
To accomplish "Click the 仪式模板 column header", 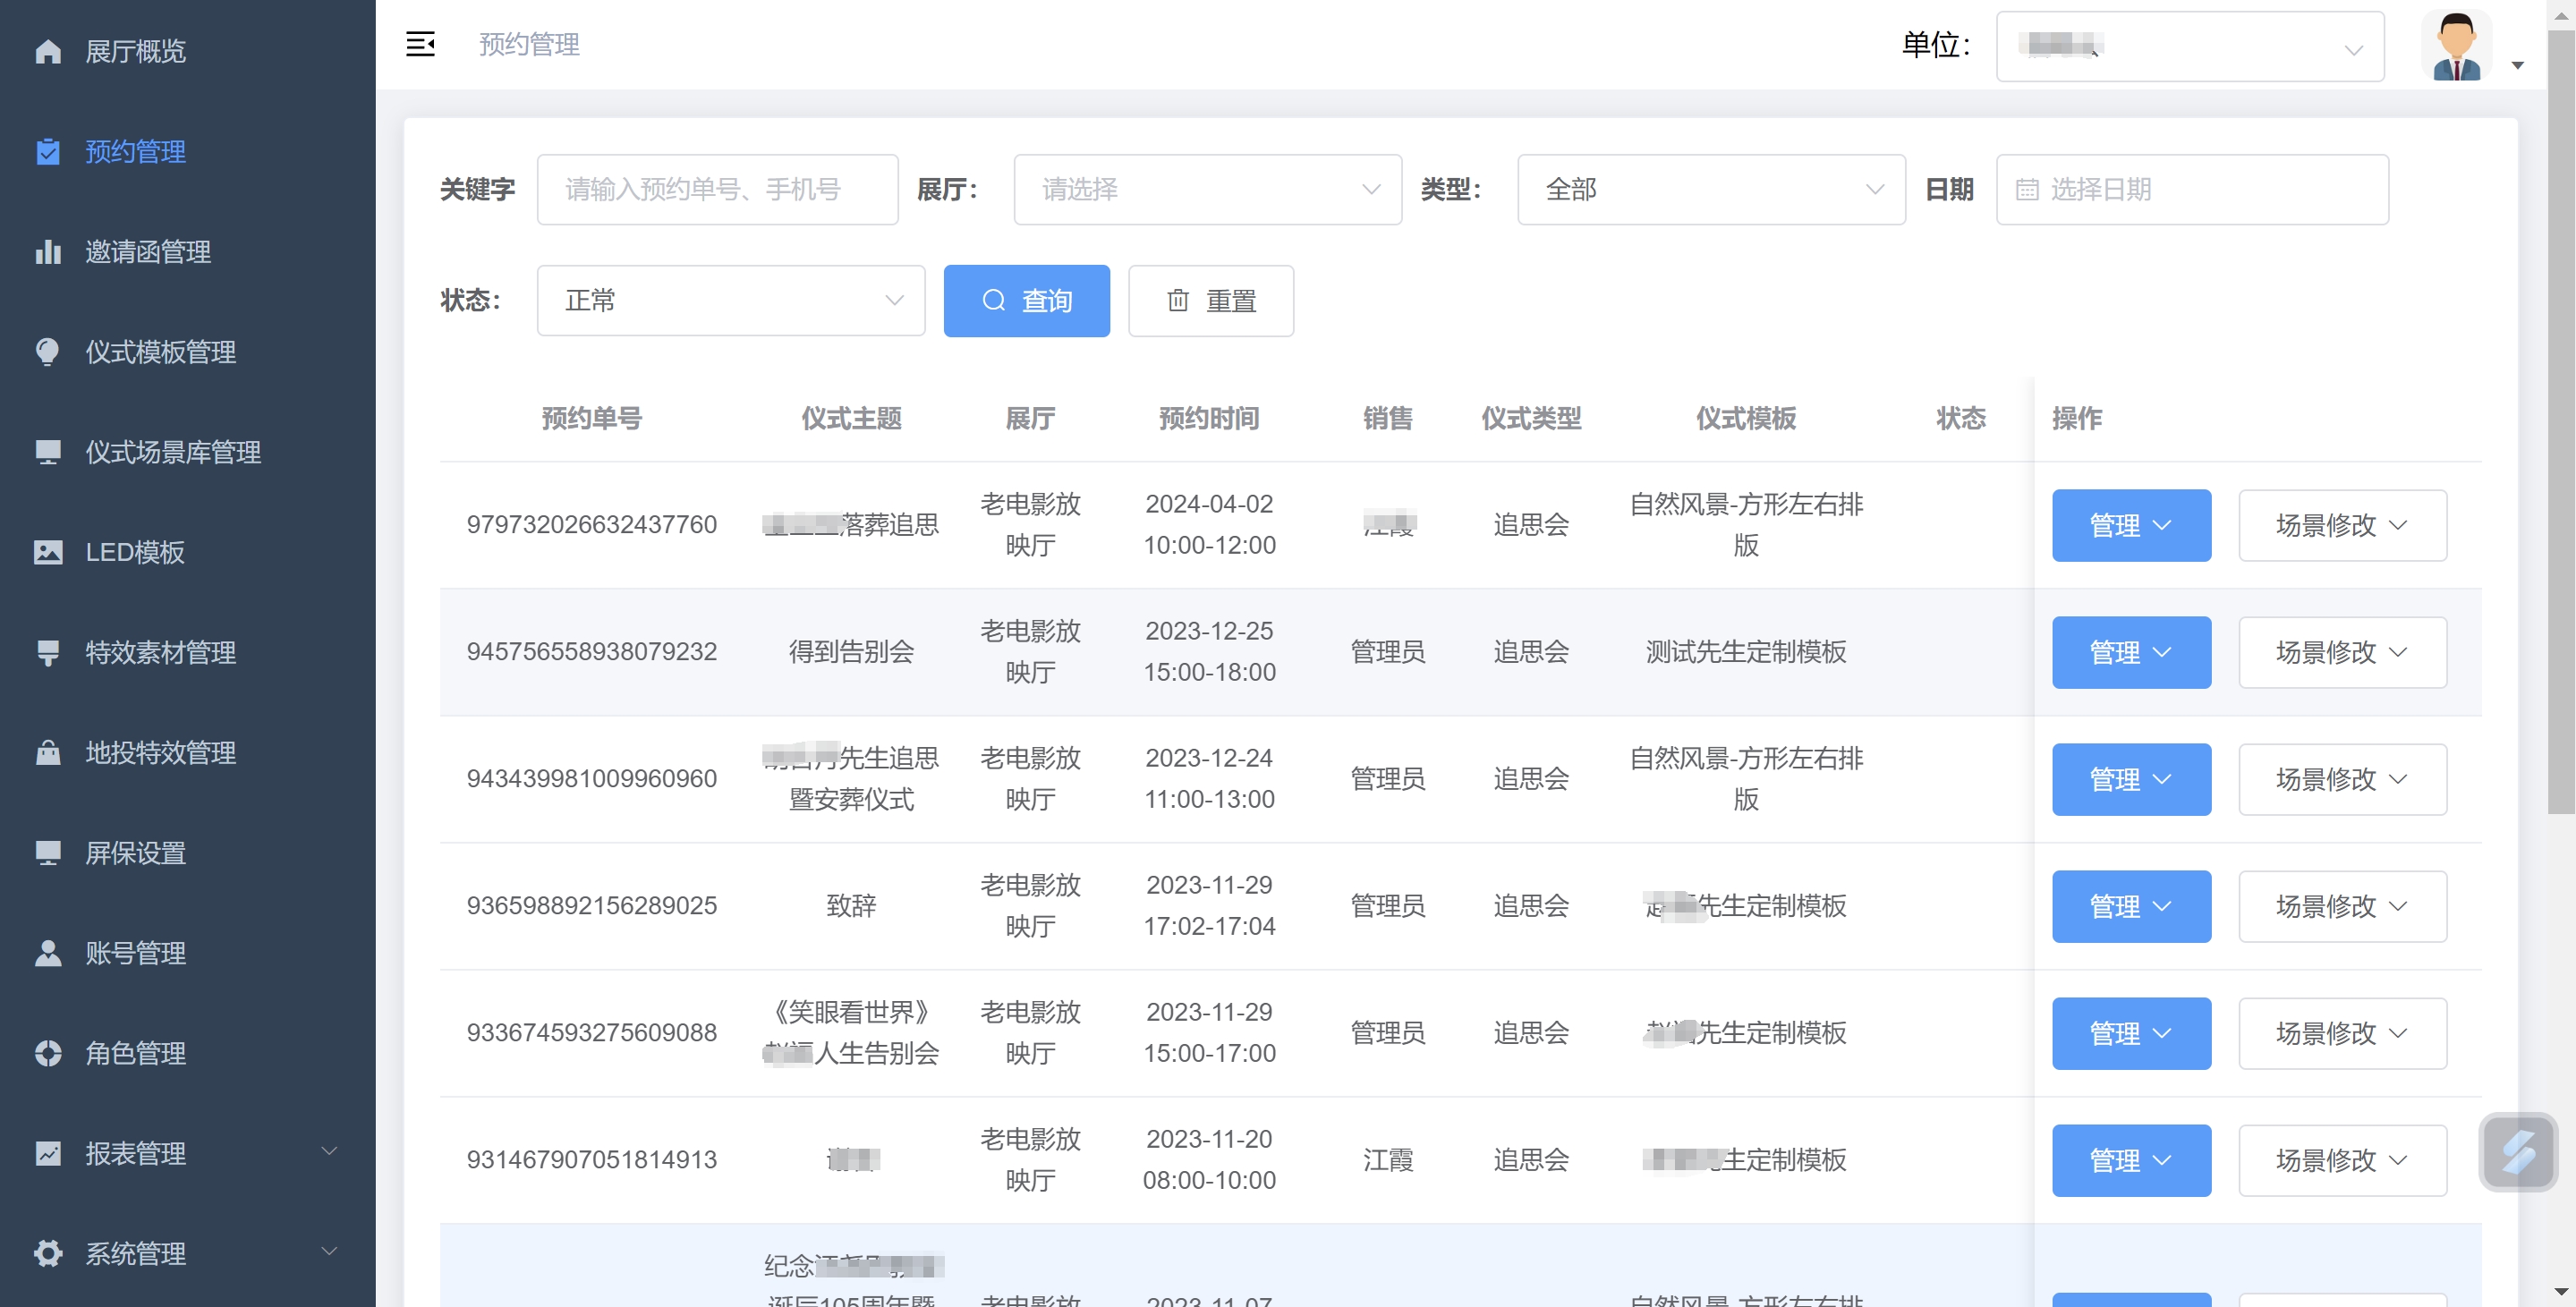I will [1745, 417].
